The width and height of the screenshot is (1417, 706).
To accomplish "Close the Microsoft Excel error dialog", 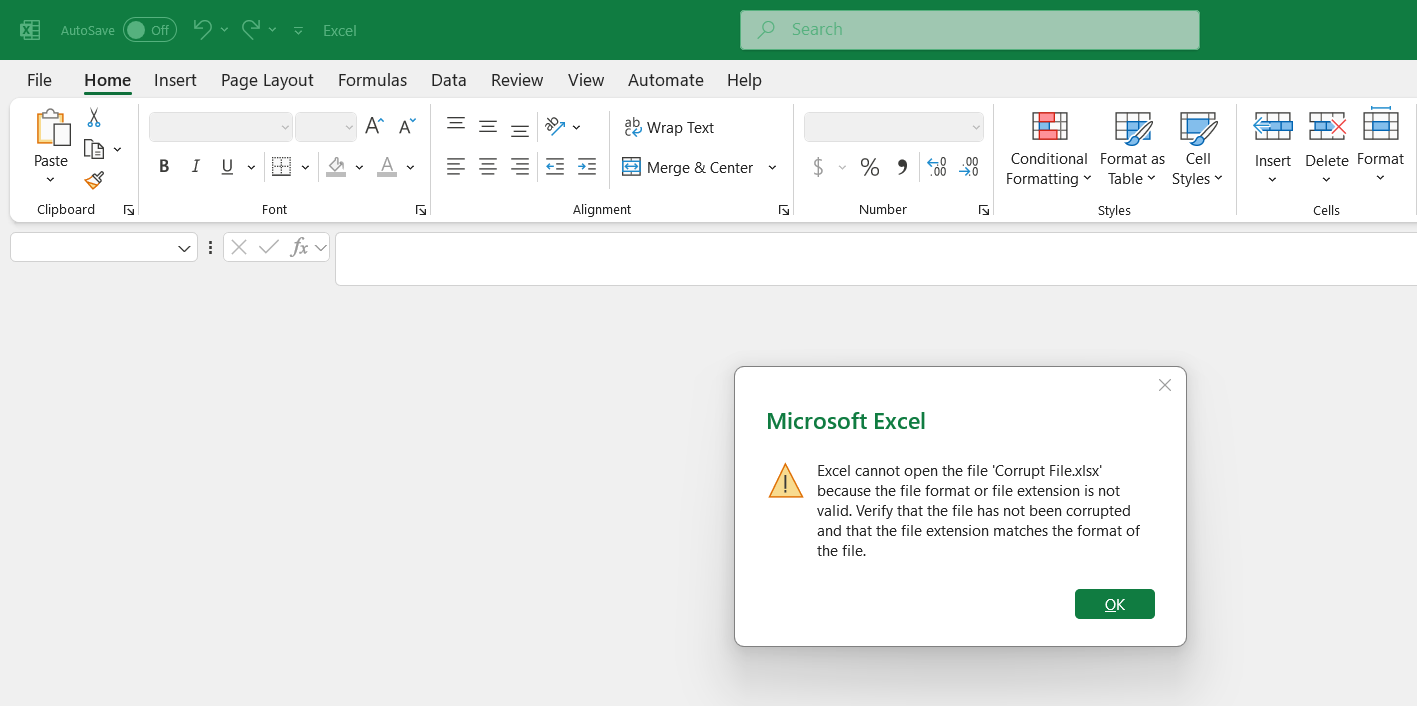I will 1164,385.
